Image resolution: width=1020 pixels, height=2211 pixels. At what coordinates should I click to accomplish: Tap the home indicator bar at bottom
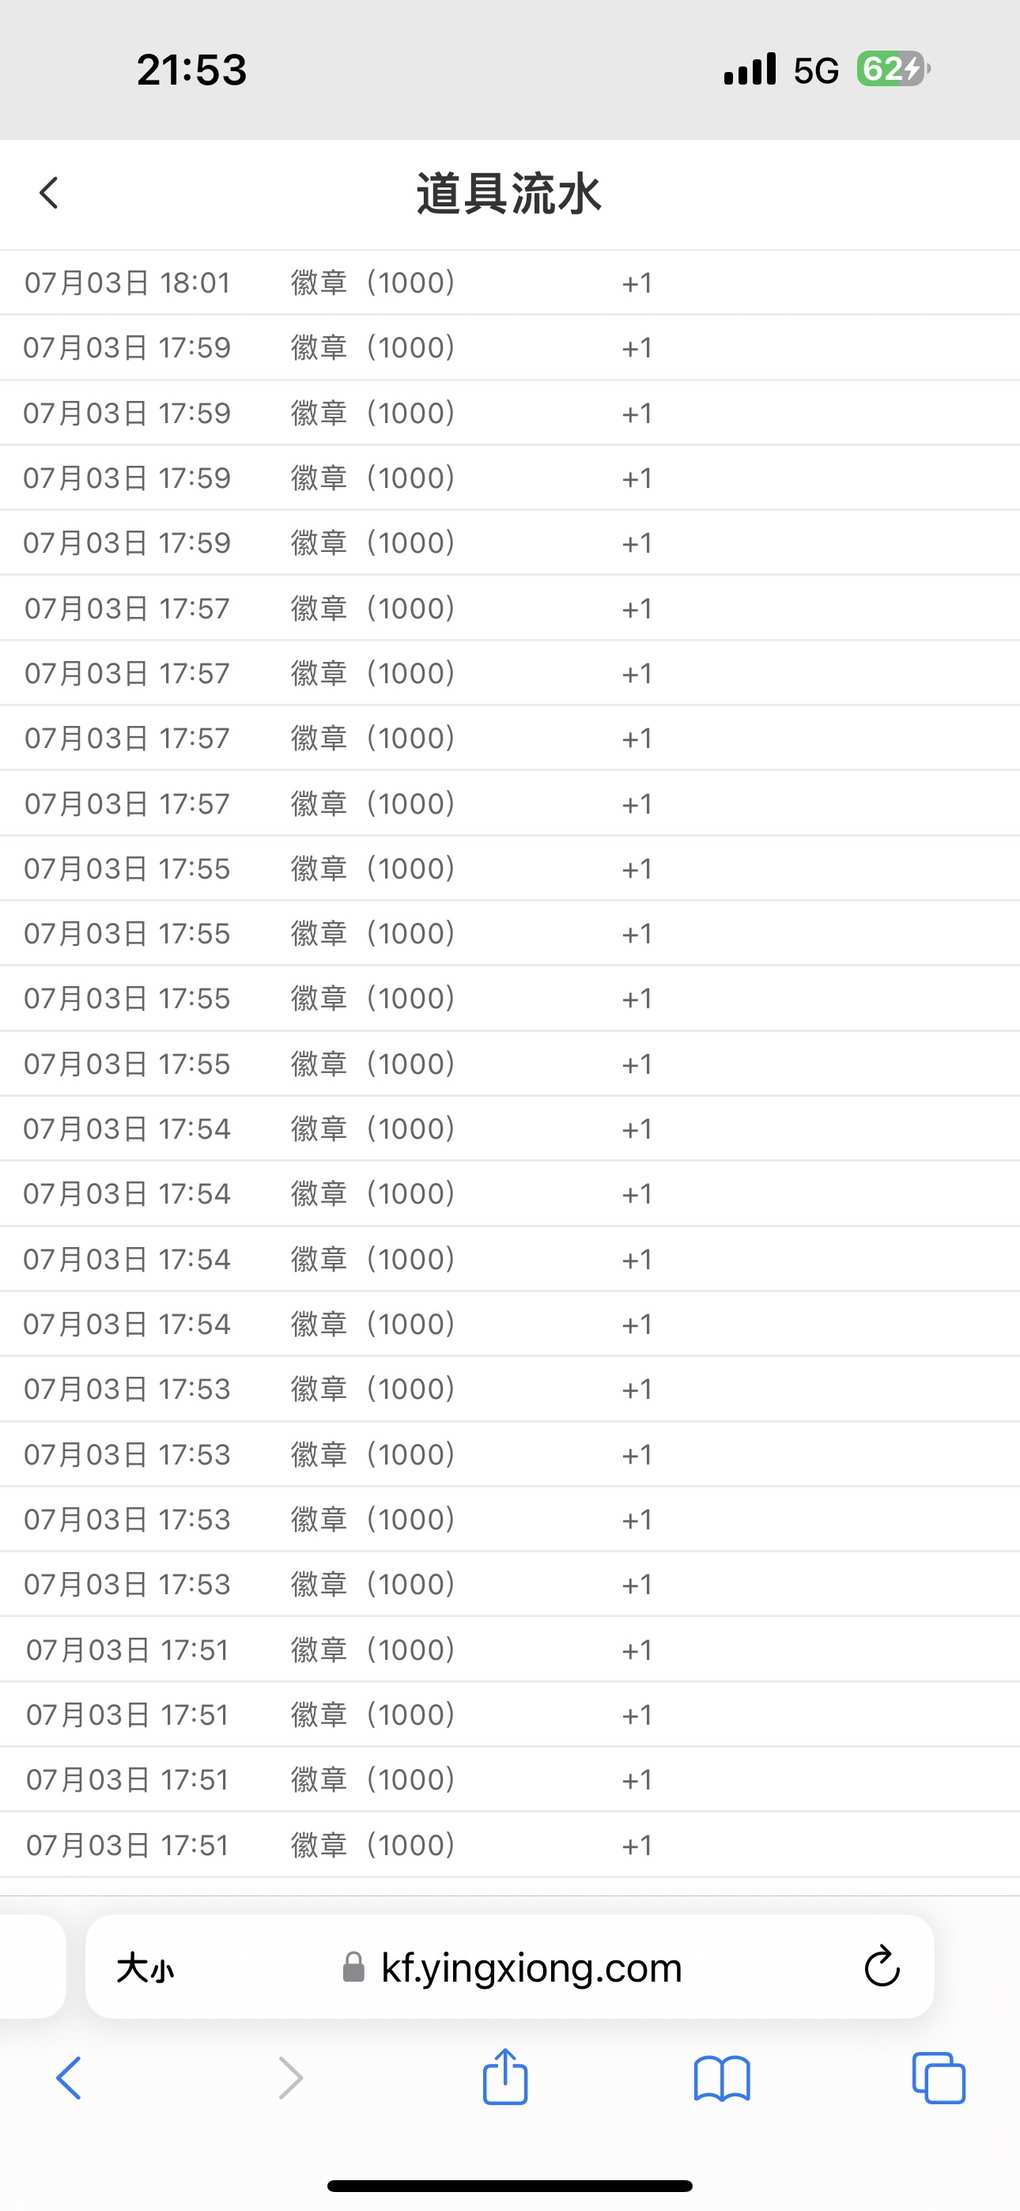(510, 2186)
